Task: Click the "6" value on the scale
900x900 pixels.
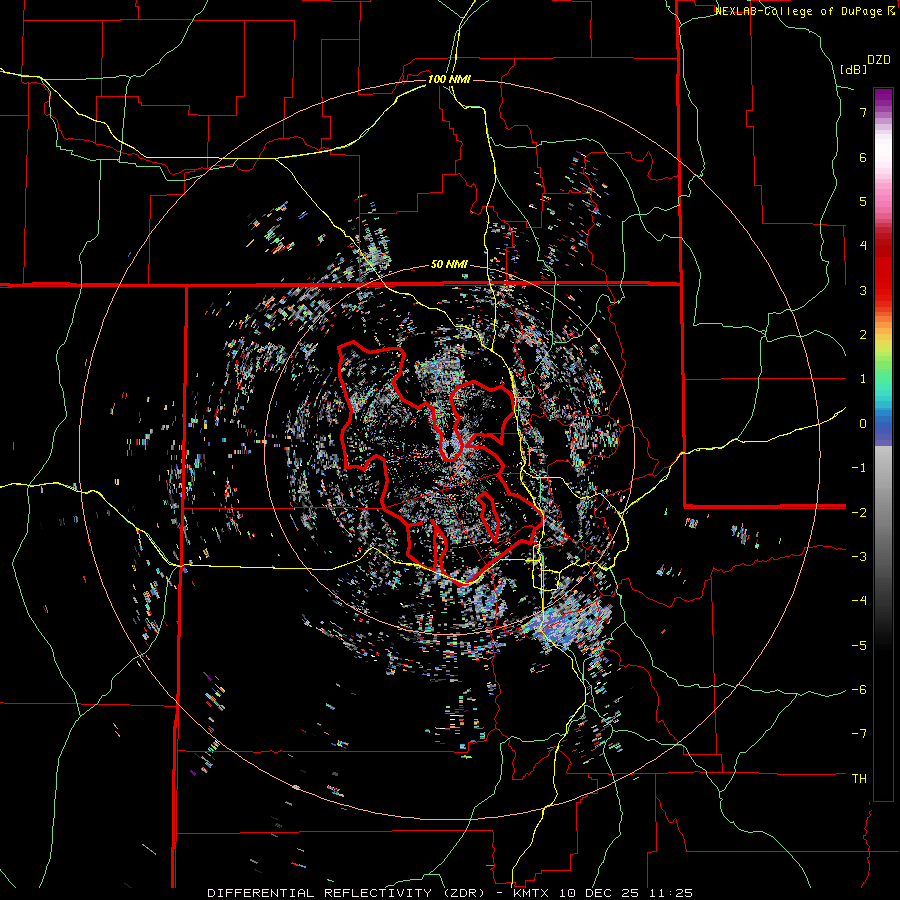Action: coord(863,157)
